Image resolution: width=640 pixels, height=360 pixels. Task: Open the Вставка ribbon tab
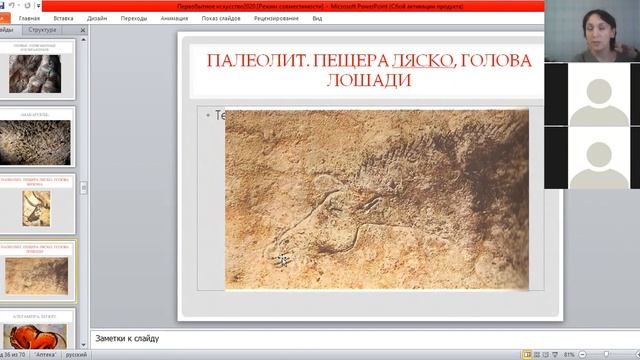pyautogui.click(x=63, y=18)
